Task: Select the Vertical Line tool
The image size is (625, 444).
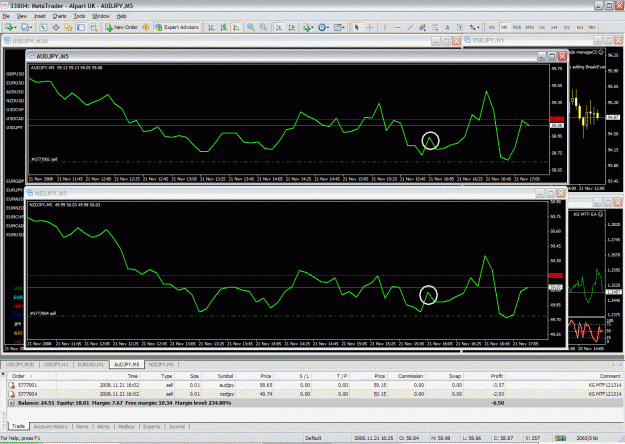Action: (x=385, y=27)
